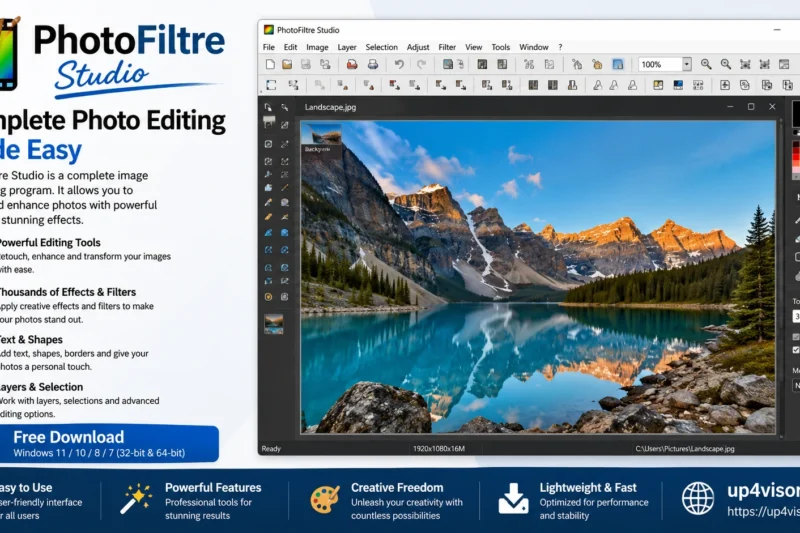Click landscape preview thumbnail below tool palette
Screen dimensions: 800x533
point(273,324)
